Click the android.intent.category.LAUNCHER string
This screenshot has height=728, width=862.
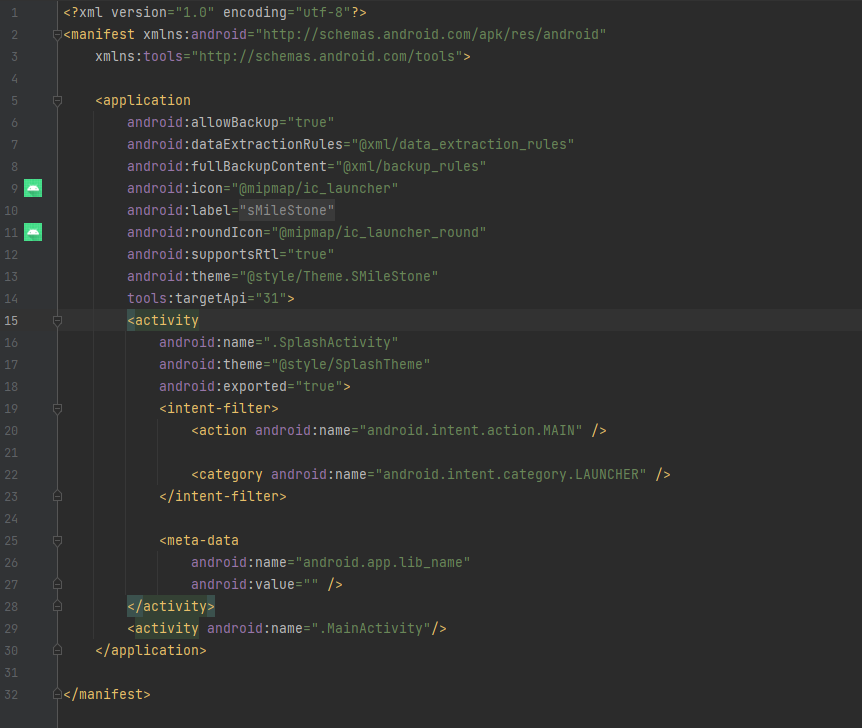click(x=511, y=475)
